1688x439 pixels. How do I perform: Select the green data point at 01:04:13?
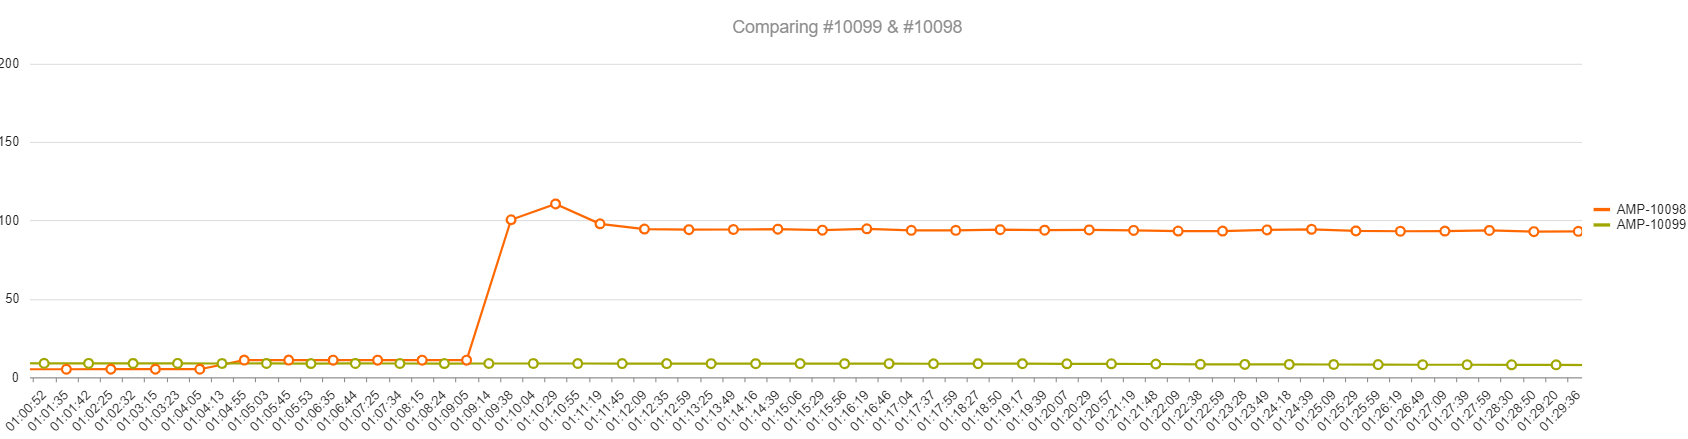coord(222,364)
